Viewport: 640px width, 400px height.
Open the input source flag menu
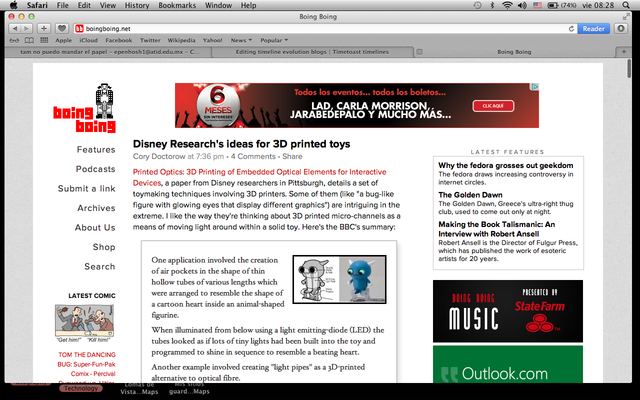click(537, 5)
